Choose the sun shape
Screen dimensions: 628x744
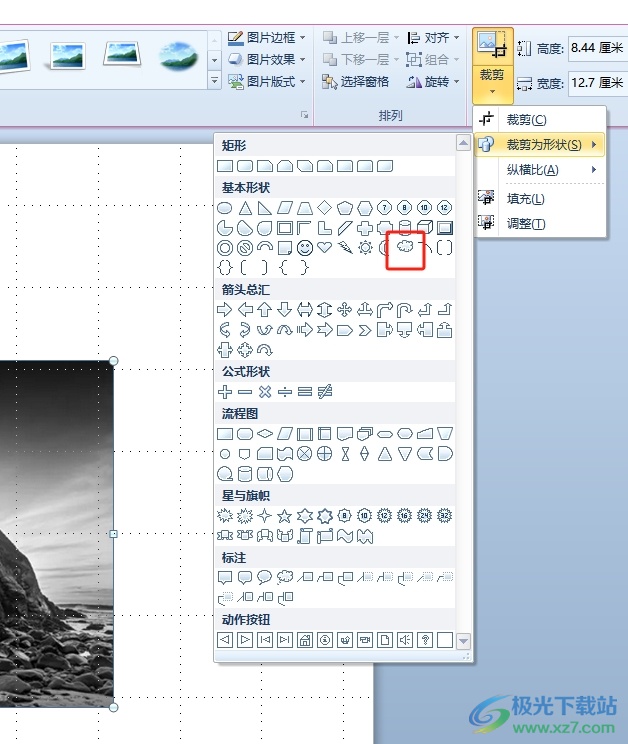(x=365, y=247)
